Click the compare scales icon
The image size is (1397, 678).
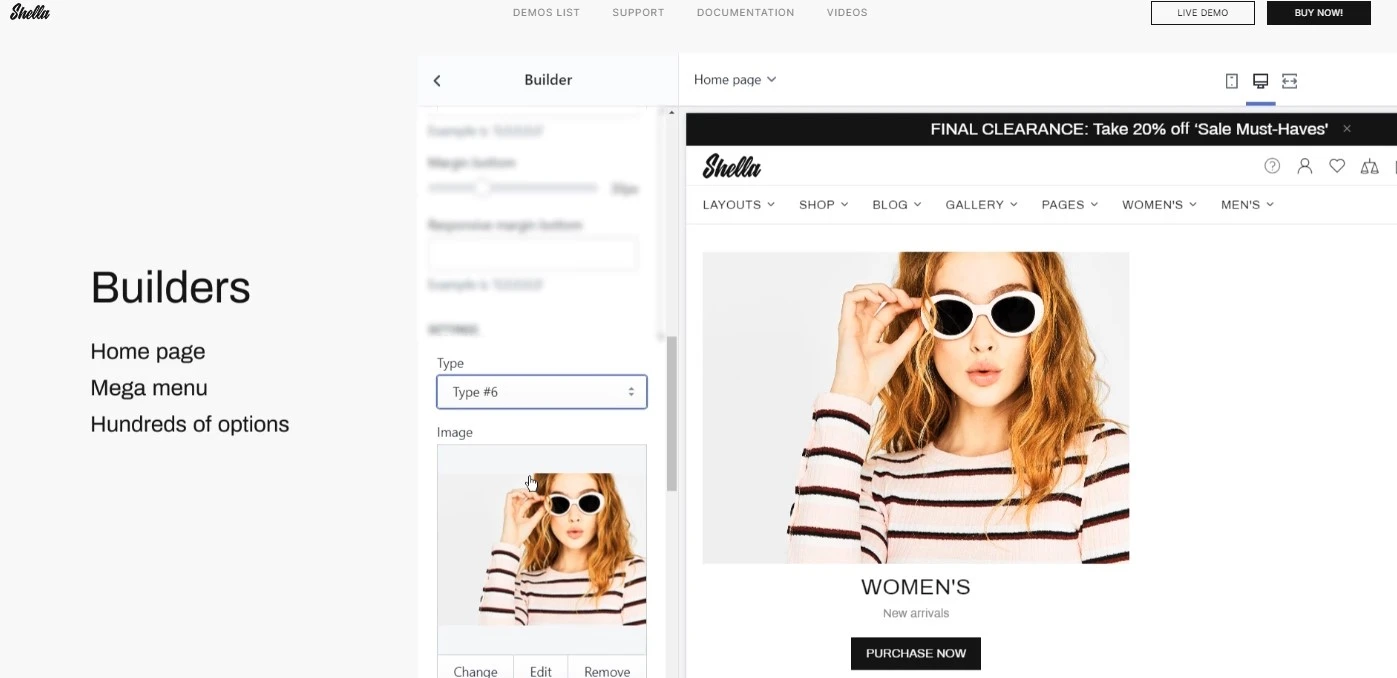[1369, 167]
